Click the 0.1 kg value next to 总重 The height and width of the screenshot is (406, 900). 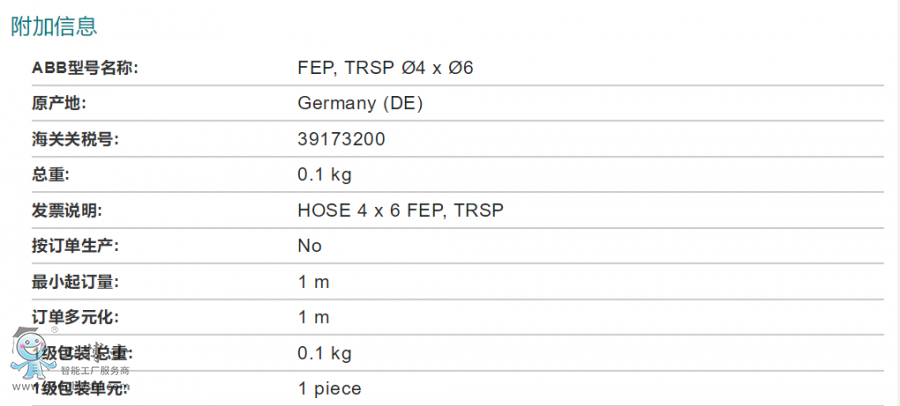(324, 175)
